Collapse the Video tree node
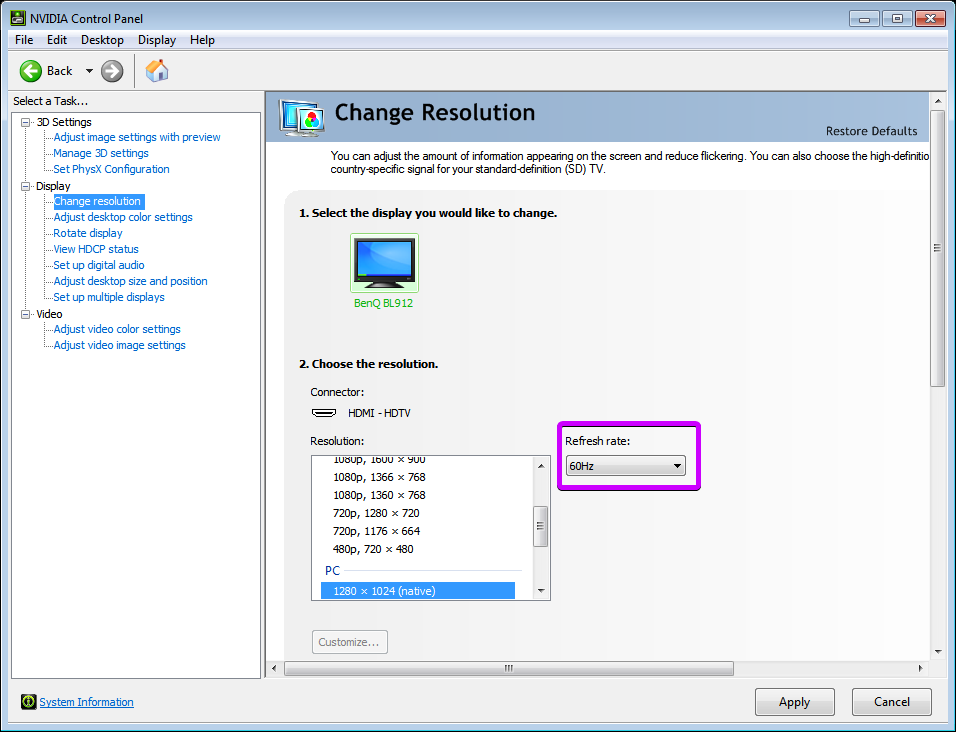This screenshot has width=956, height=732. 26,314
